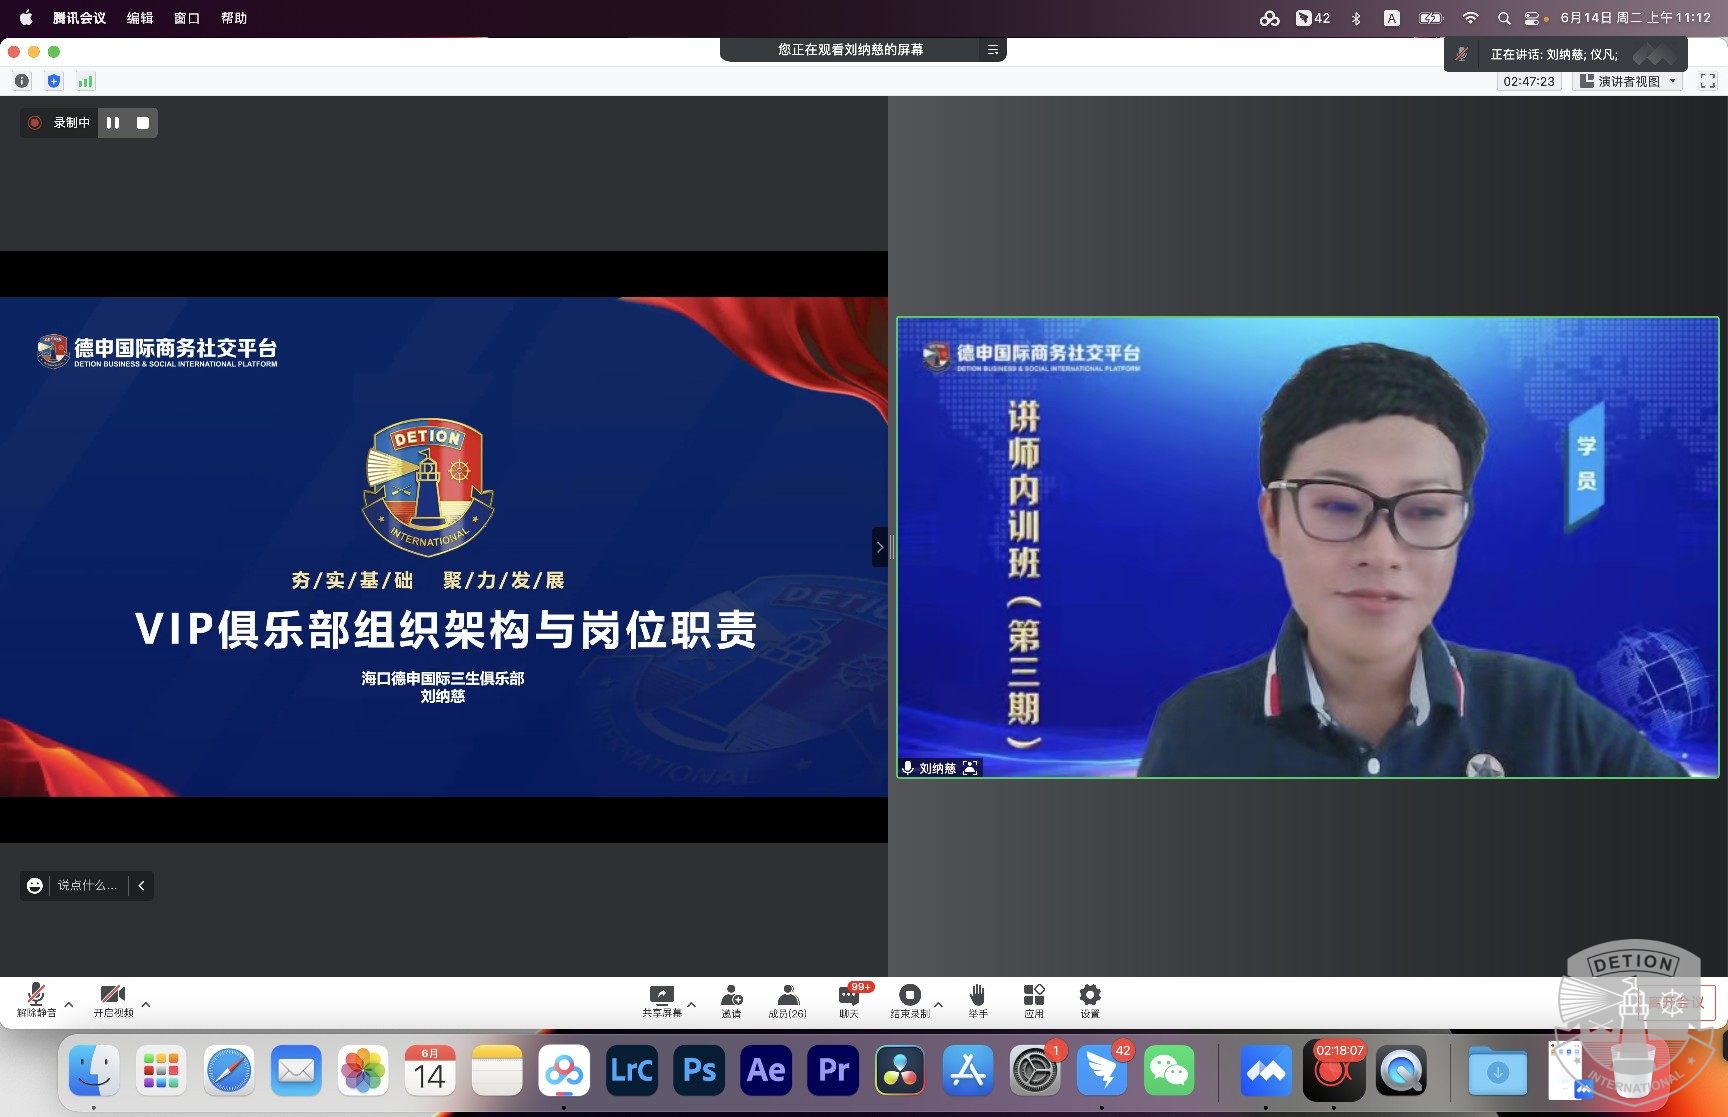Expand the recording options arrow
The width and height of the screenshot is (1728, 1117).
(x=938, y=1004)
